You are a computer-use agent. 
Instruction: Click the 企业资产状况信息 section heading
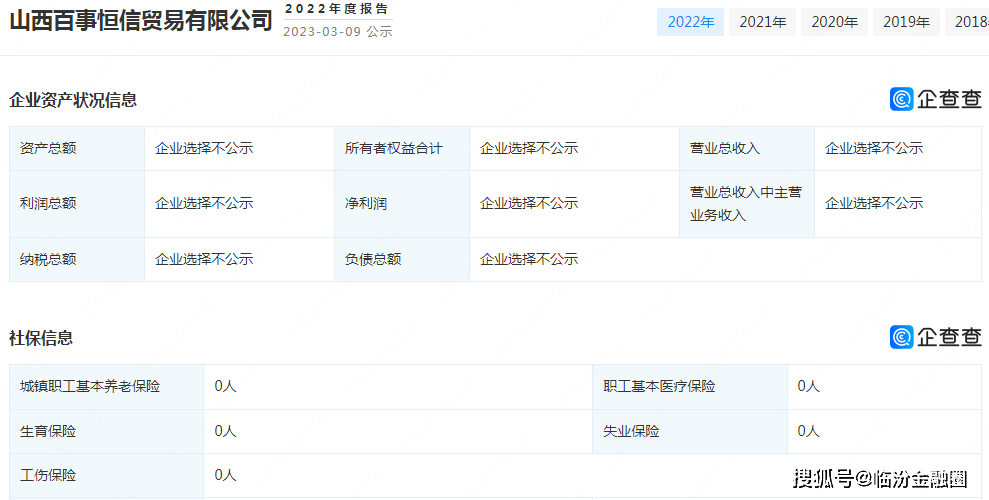73,100
